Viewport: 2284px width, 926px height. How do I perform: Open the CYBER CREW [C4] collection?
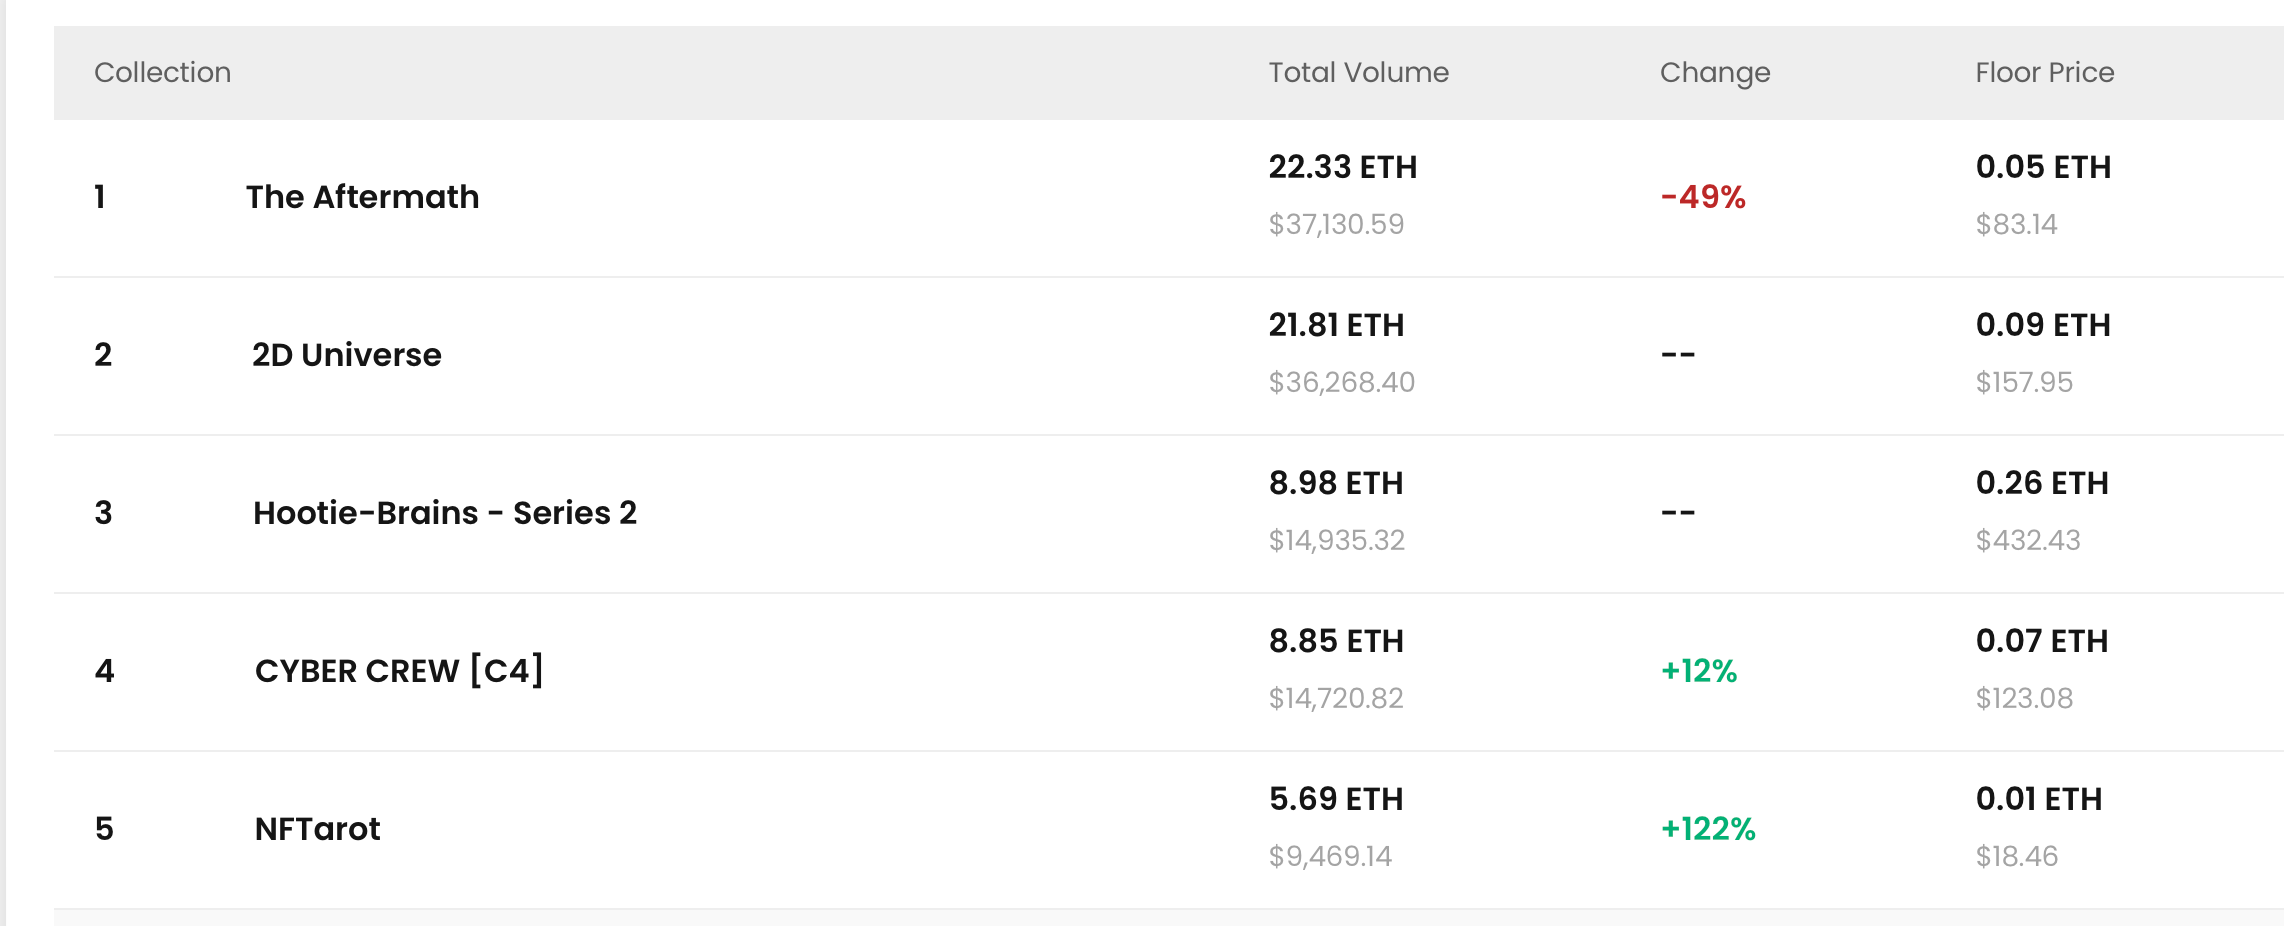point(399,670)
